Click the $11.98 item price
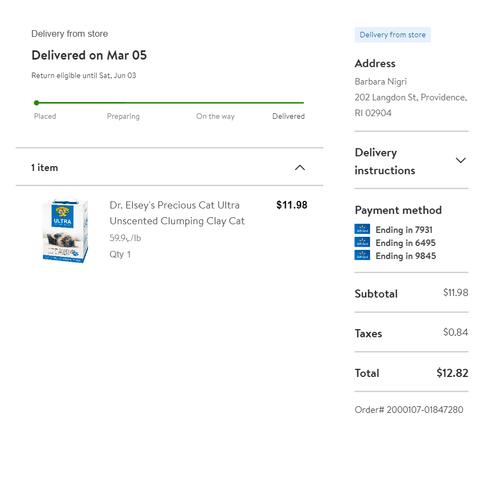 292,205
